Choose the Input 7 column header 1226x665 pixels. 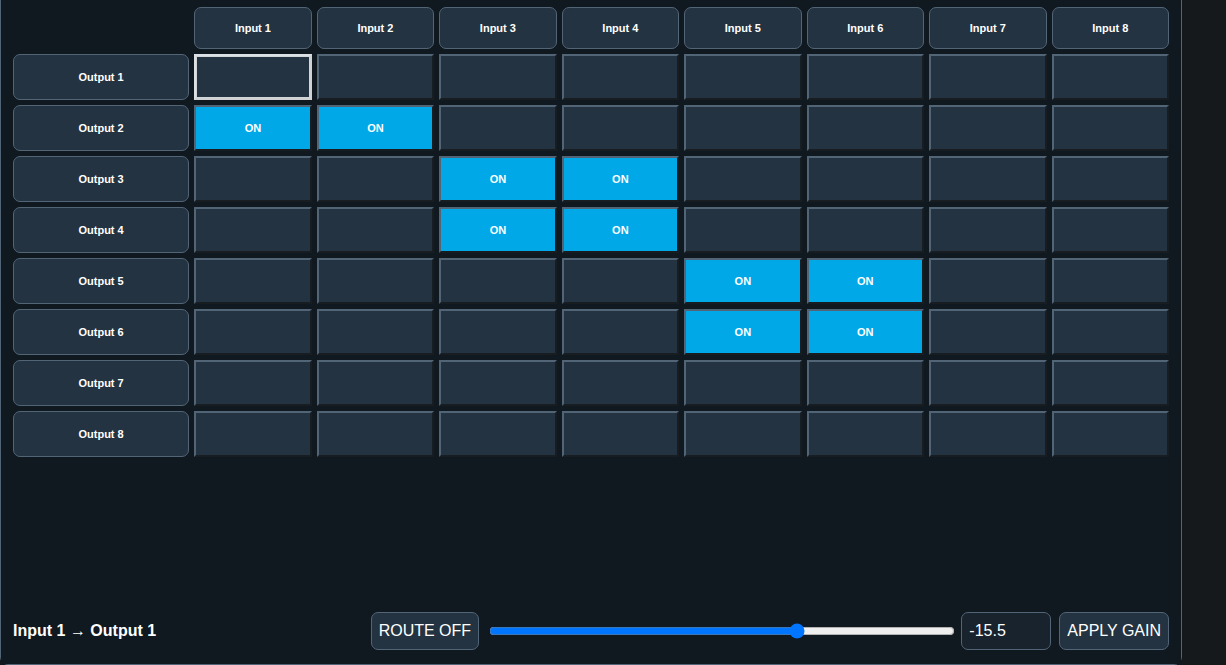[988, 28]
